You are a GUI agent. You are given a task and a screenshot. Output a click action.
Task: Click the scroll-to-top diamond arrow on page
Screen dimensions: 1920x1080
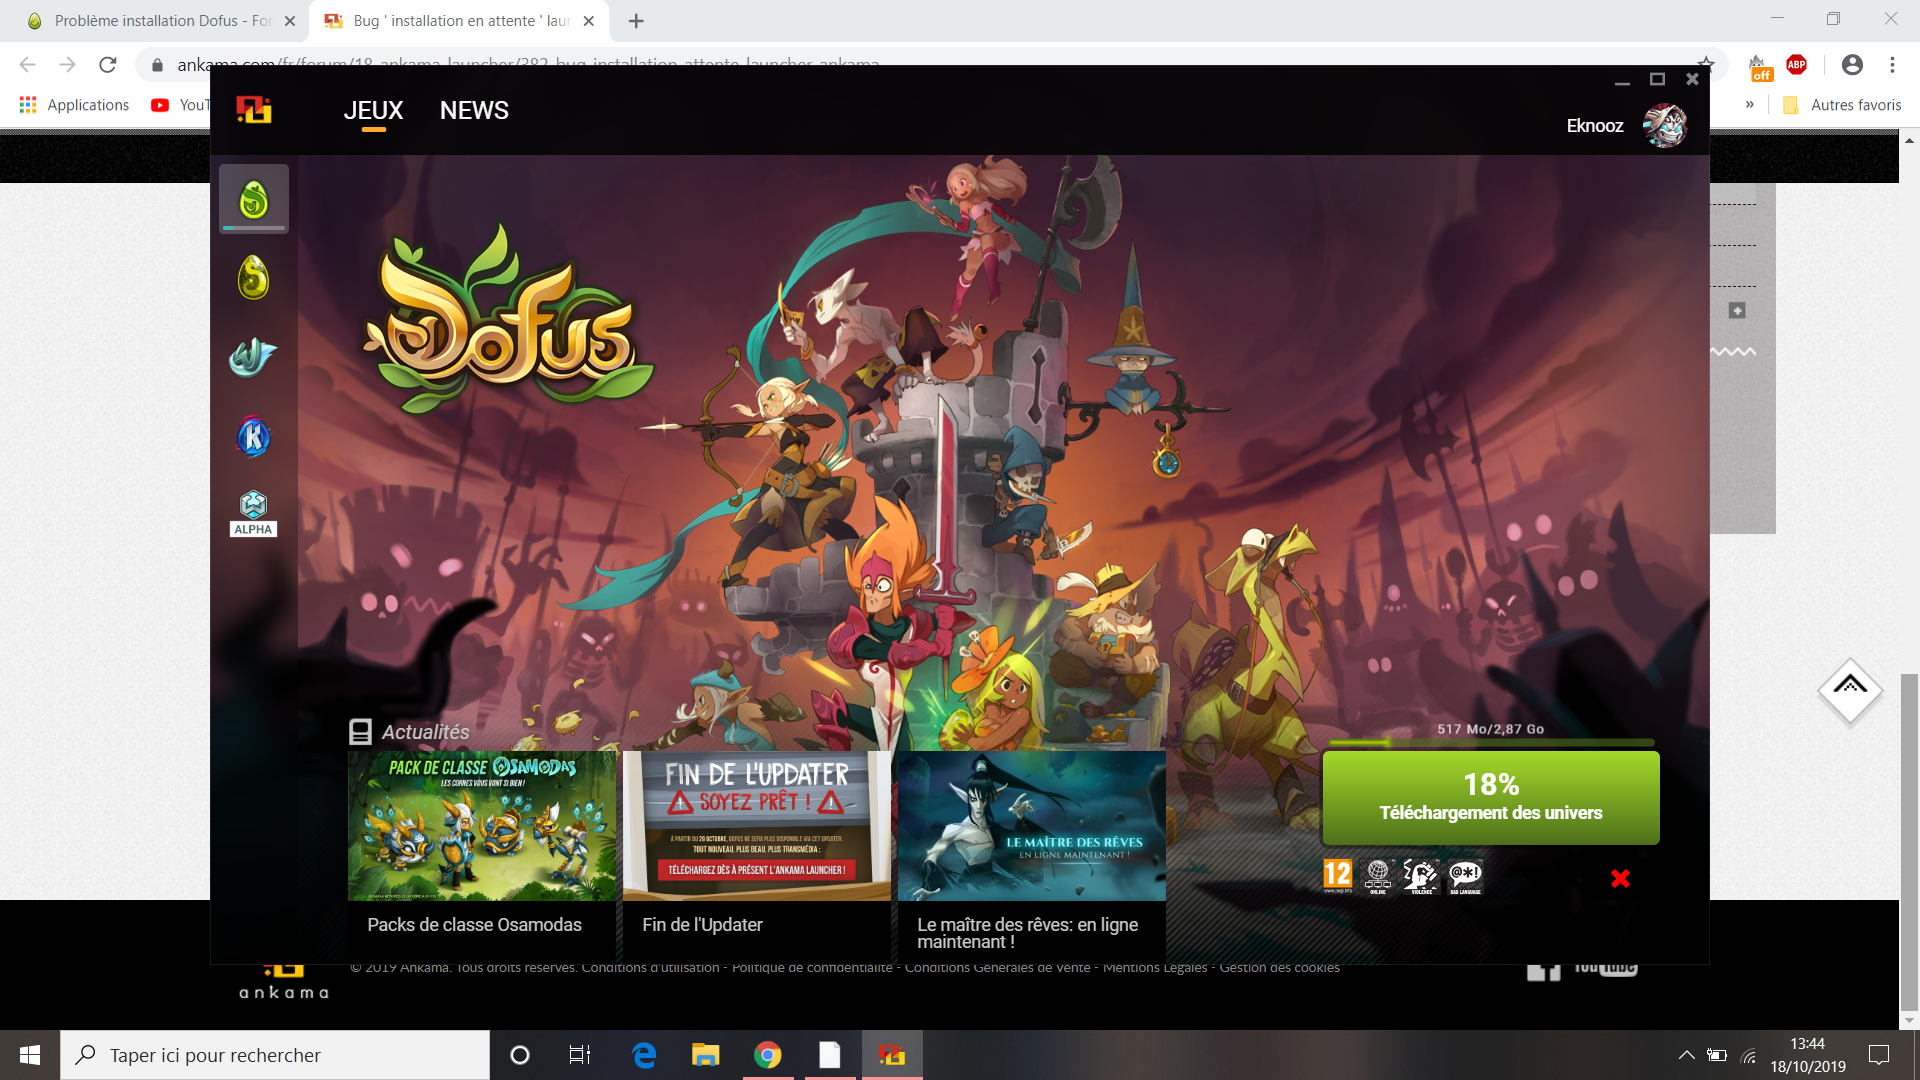(1850, 690)
